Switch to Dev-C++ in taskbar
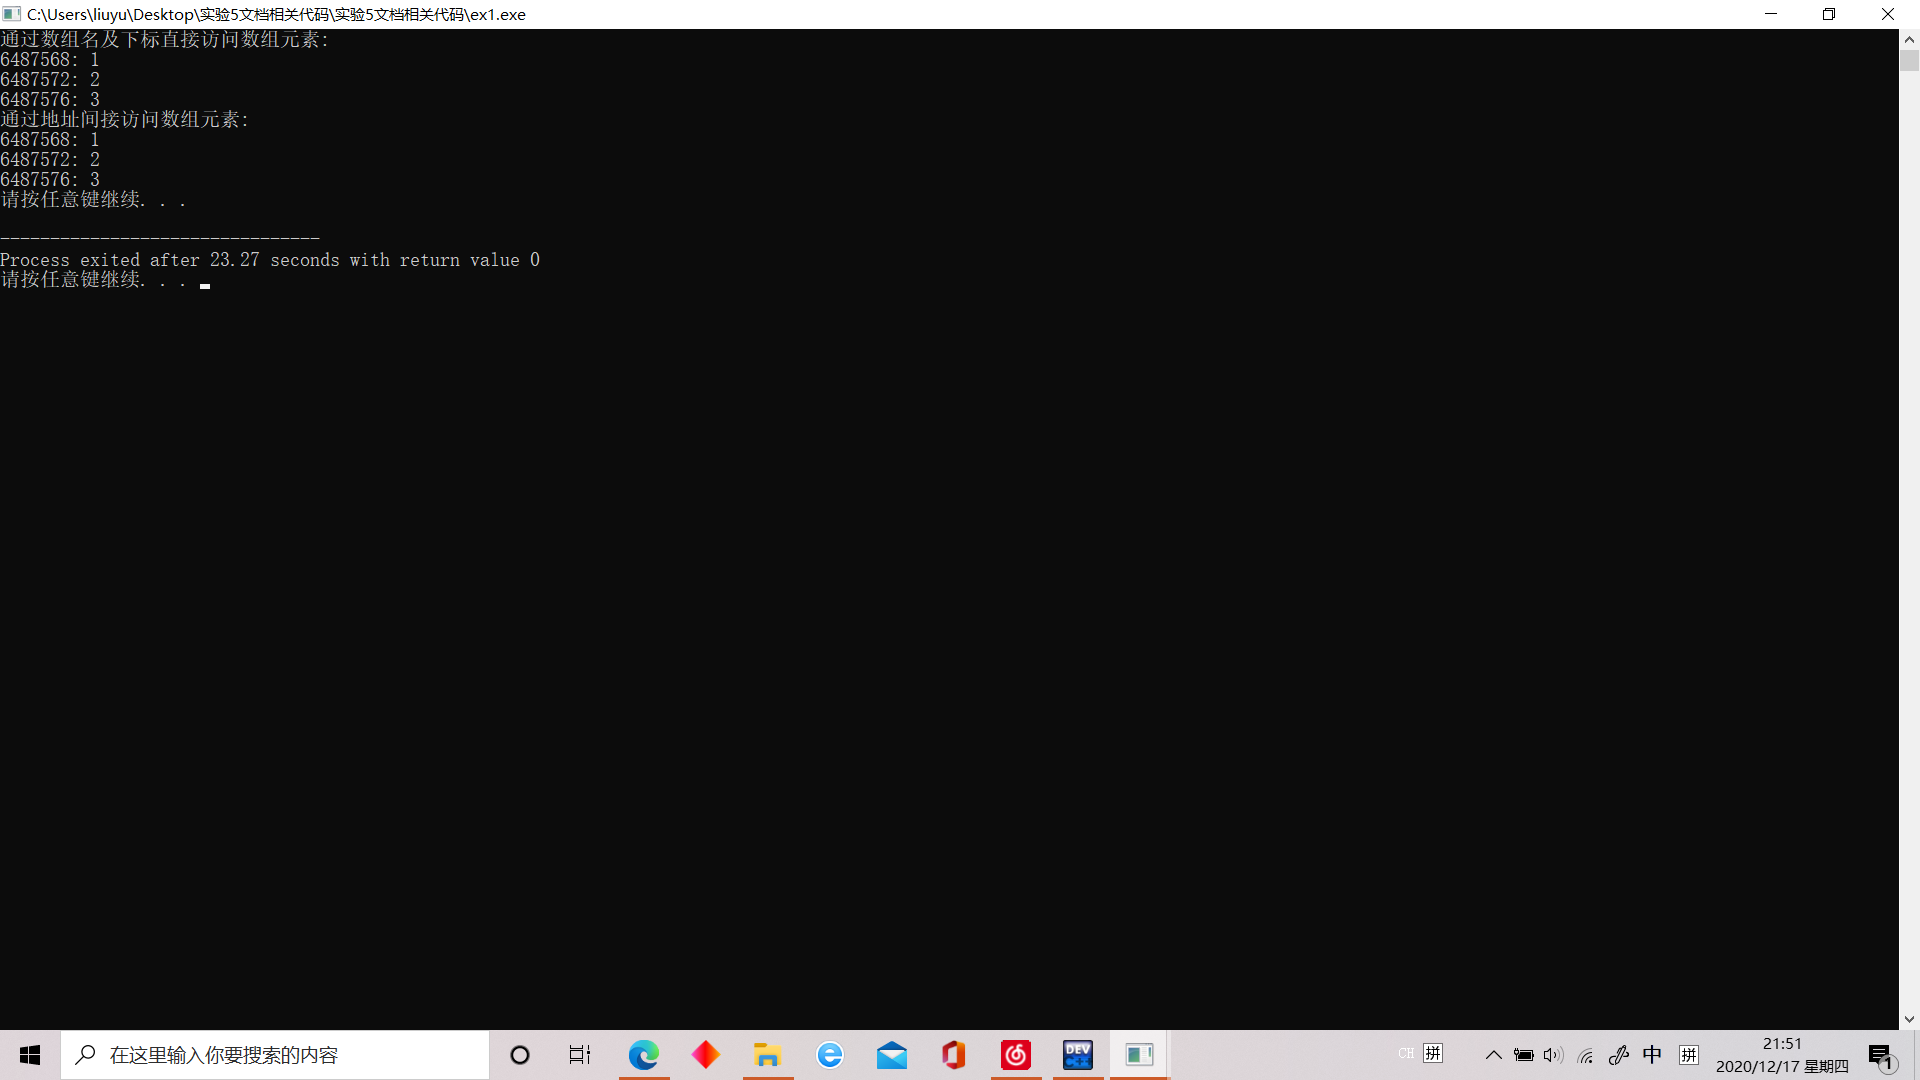 point(1078,1055)
